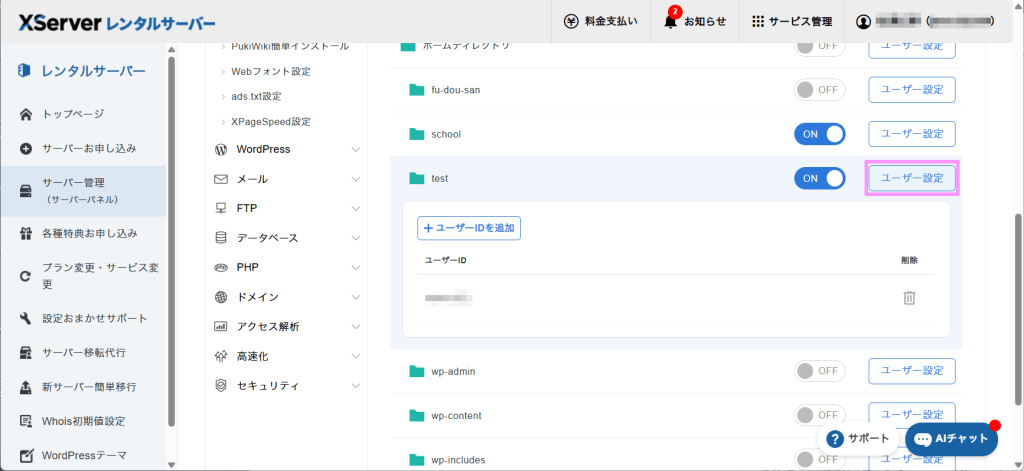Click the ユーザーIDを追加 button

(x=469, y=228)
